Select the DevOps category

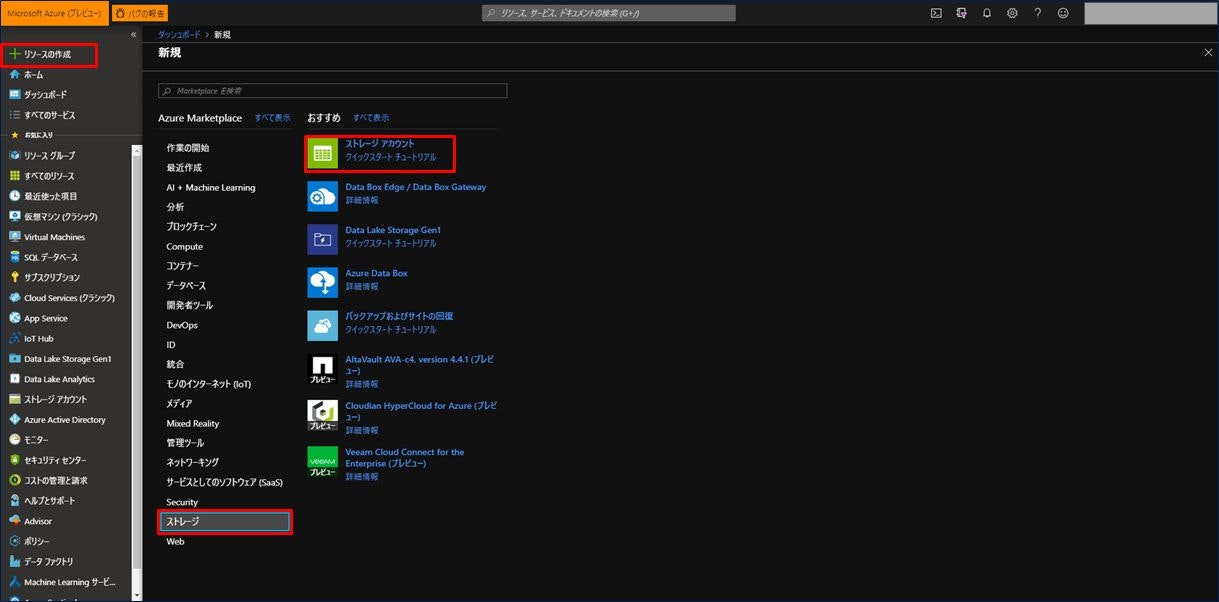pos(182,325)
